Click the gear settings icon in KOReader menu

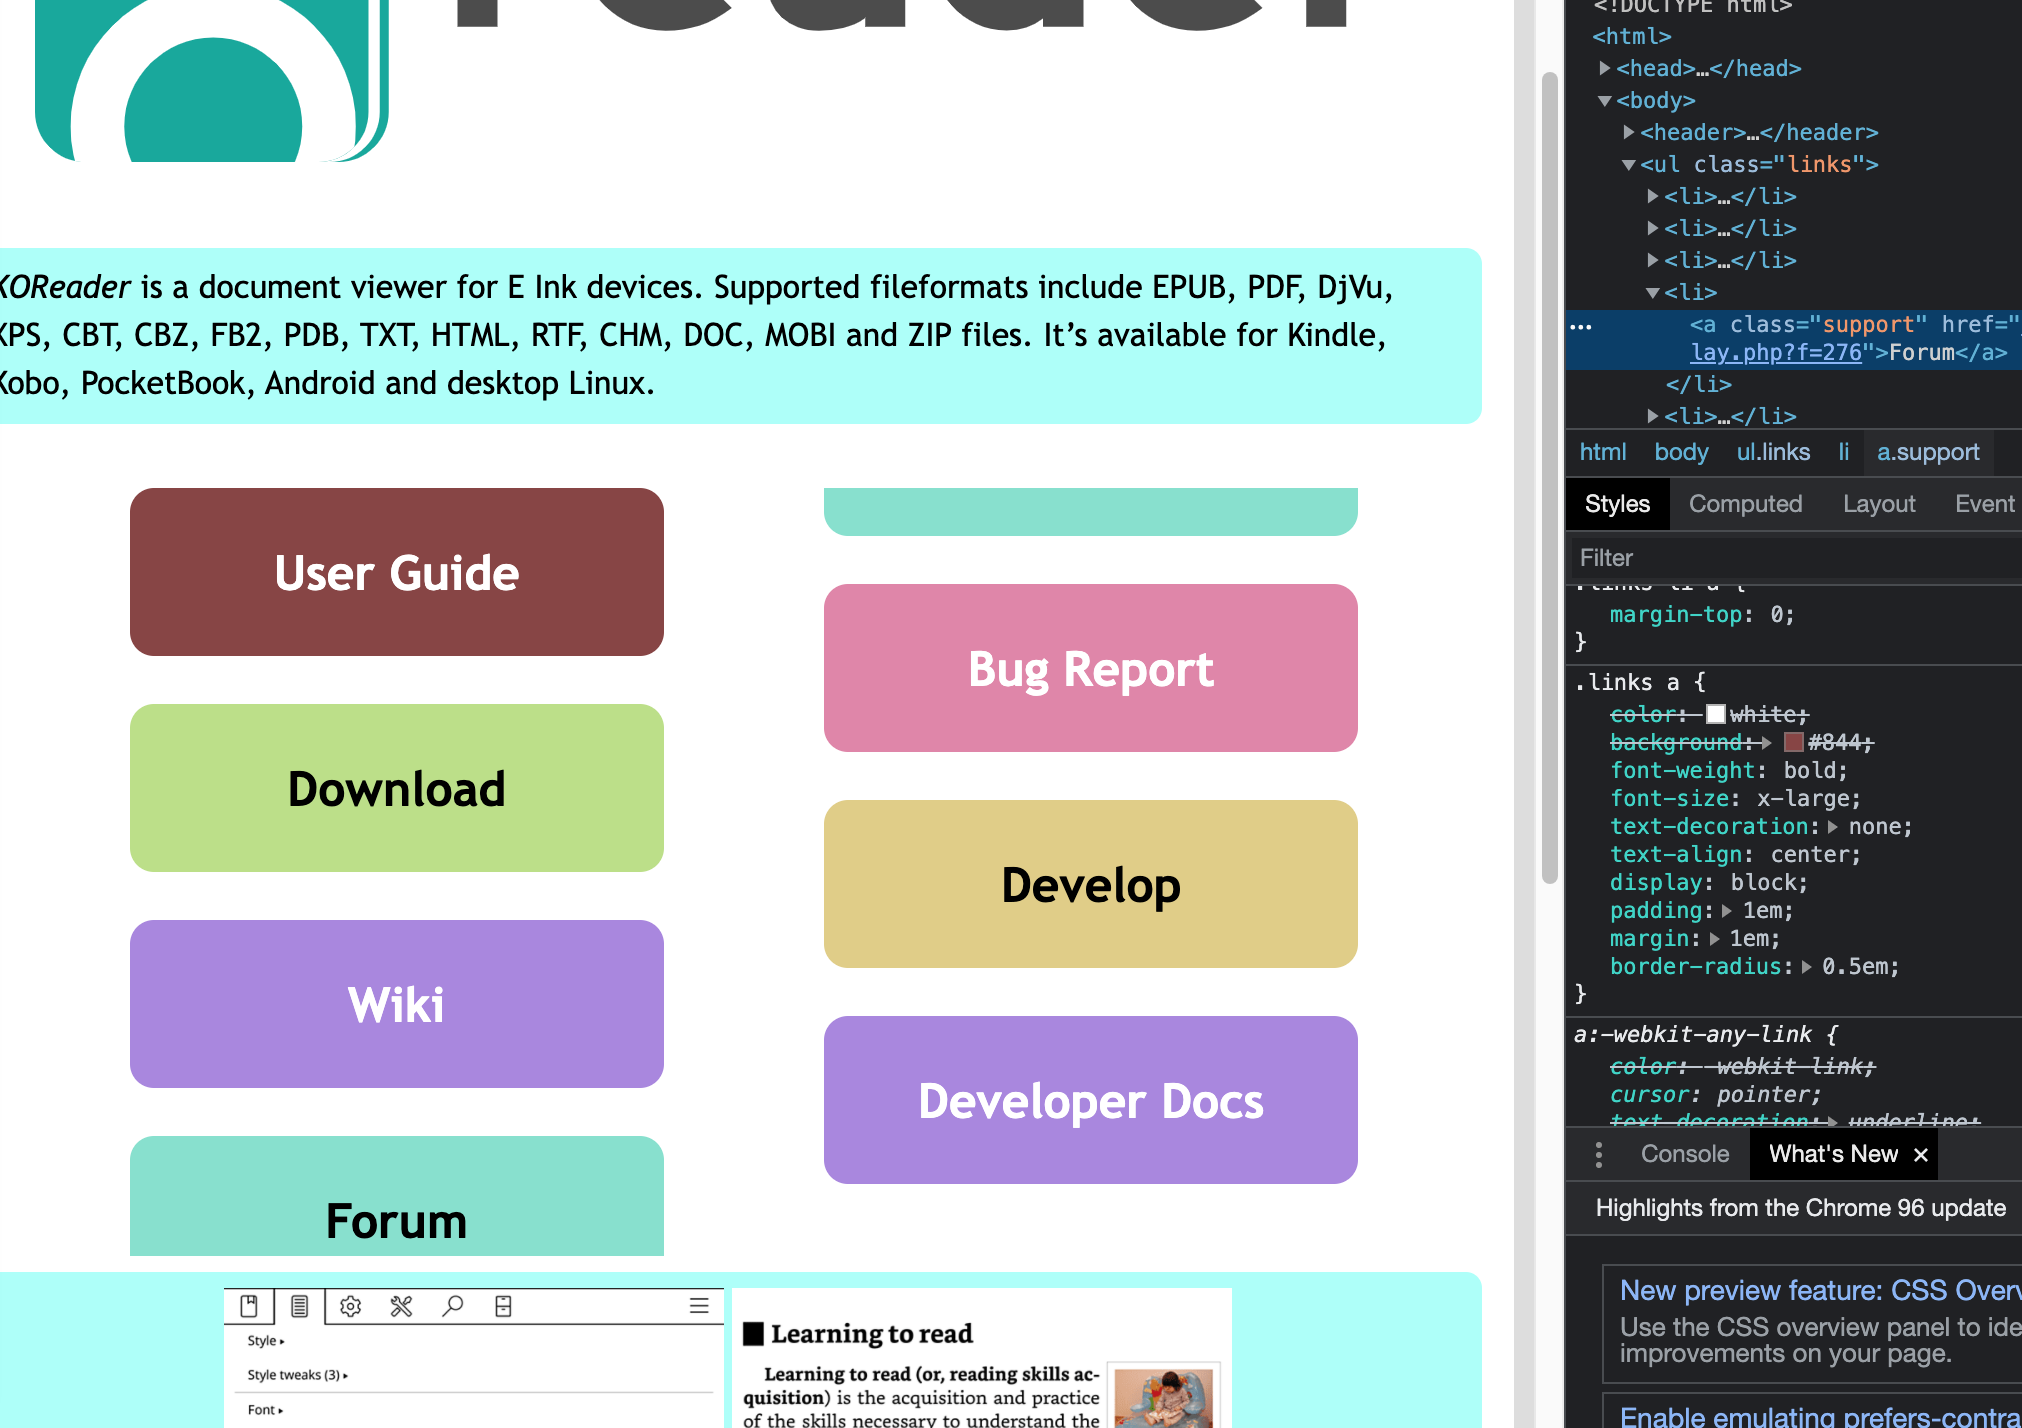[x=350, y=1306]
